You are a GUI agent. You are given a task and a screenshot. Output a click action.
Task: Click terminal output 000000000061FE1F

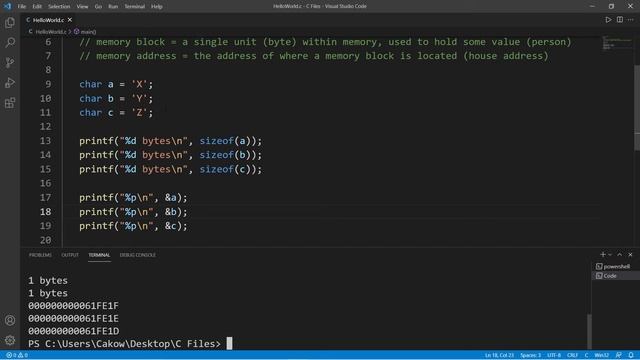pos(73,306)
